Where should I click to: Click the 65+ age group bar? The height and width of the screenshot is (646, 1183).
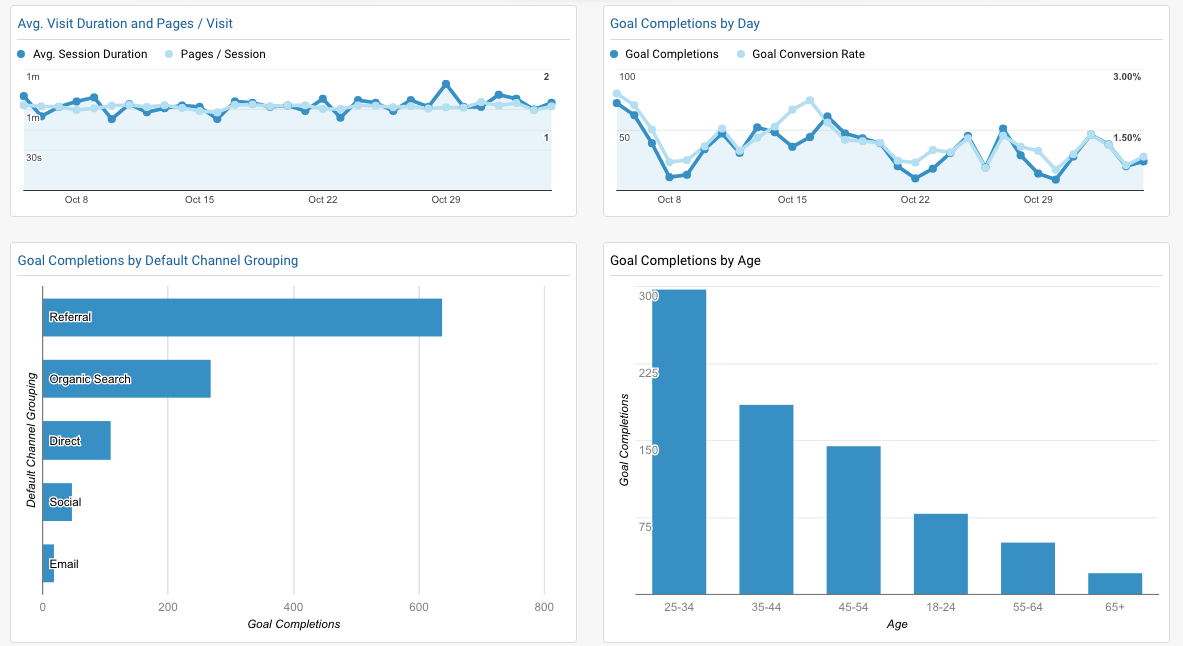coord(1115,583)
